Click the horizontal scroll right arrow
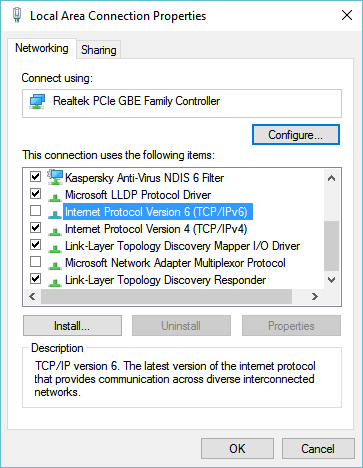 315,296
